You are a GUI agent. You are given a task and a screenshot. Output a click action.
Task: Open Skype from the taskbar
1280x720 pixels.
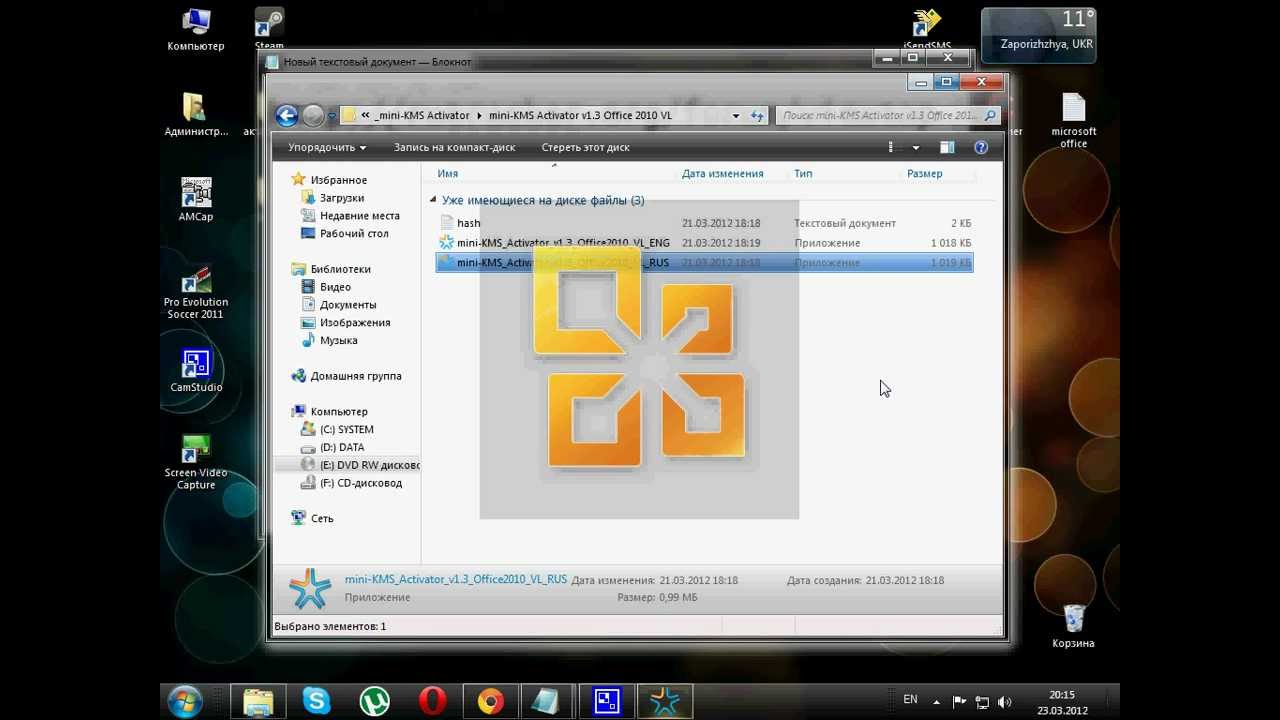tap(316, 702)
